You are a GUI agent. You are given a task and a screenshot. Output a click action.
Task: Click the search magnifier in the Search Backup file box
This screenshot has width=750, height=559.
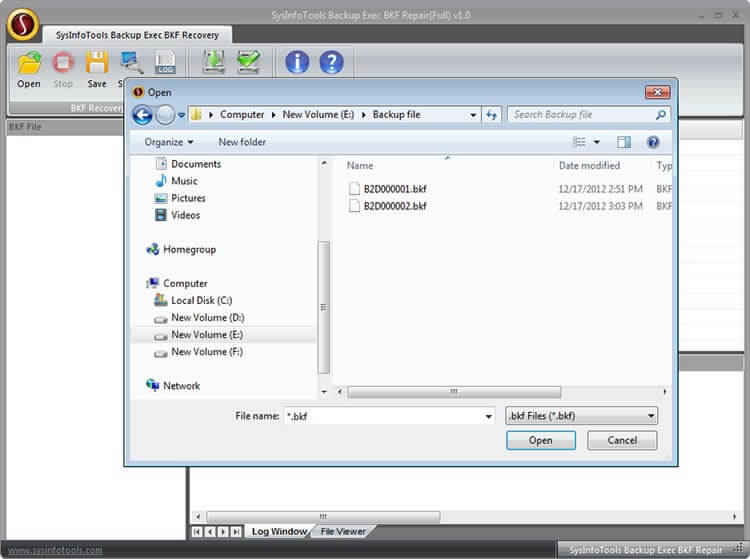tap(661, 115)
